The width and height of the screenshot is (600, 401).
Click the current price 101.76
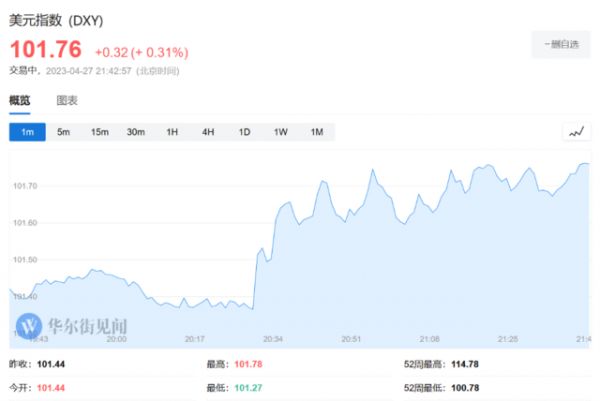pyautogui.click(x=45, y=50)
